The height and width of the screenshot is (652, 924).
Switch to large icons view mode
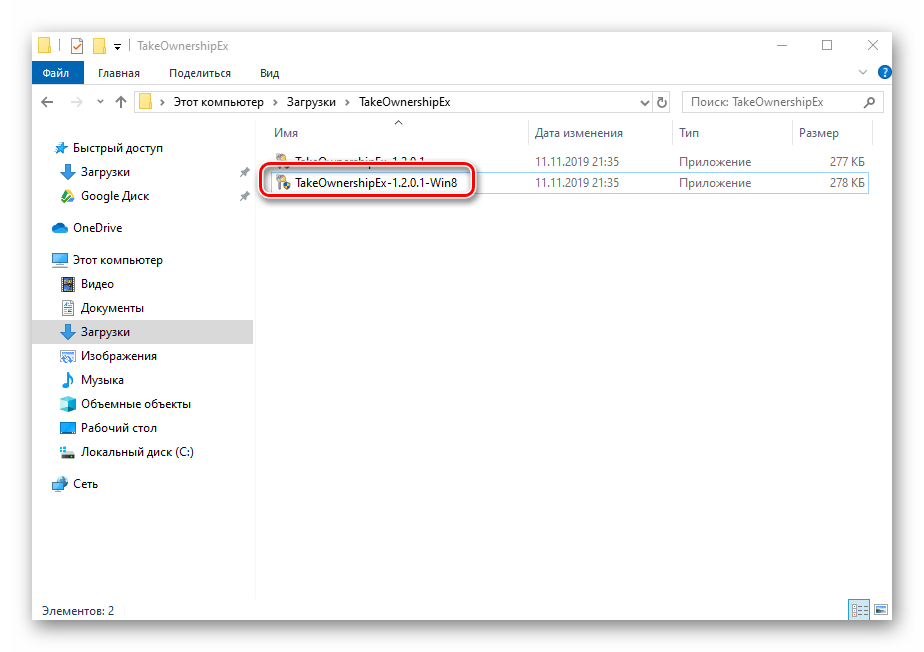[882, 609]
